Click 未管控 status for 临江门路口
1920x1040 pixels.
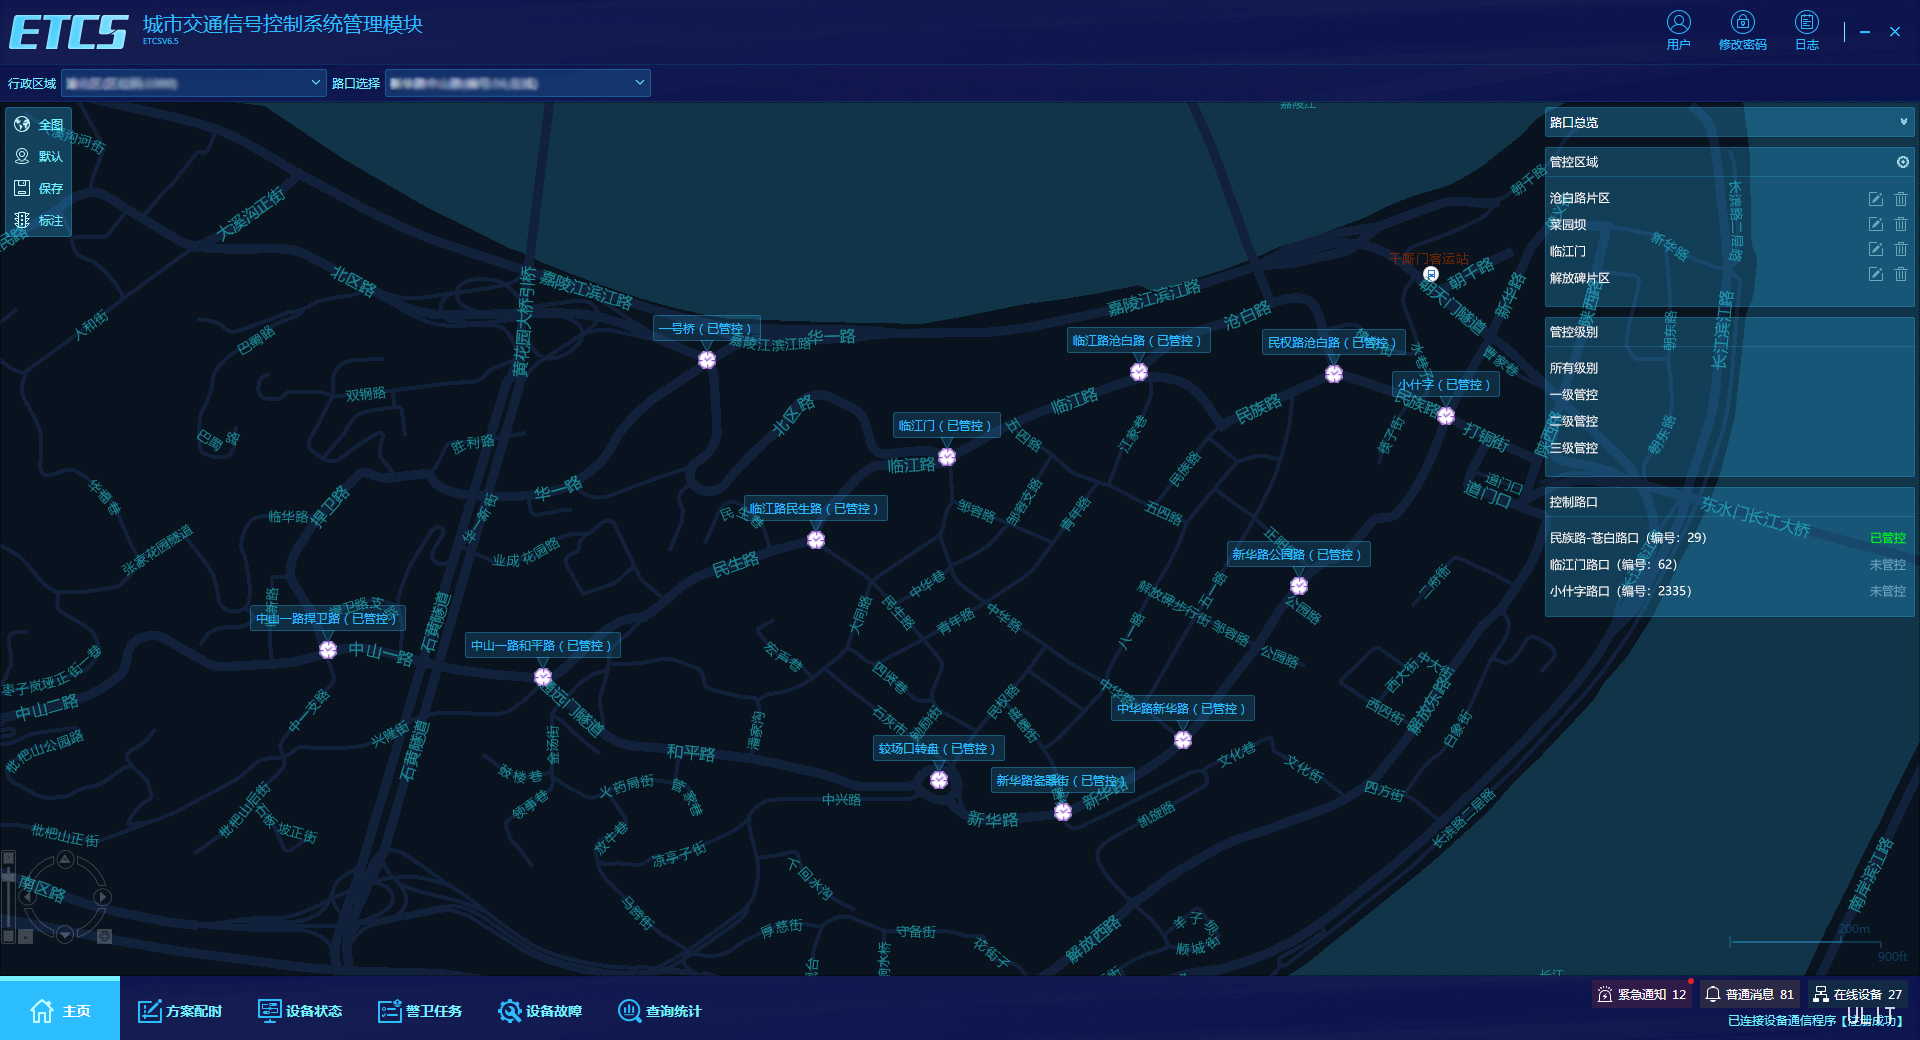click(1887, 565)
